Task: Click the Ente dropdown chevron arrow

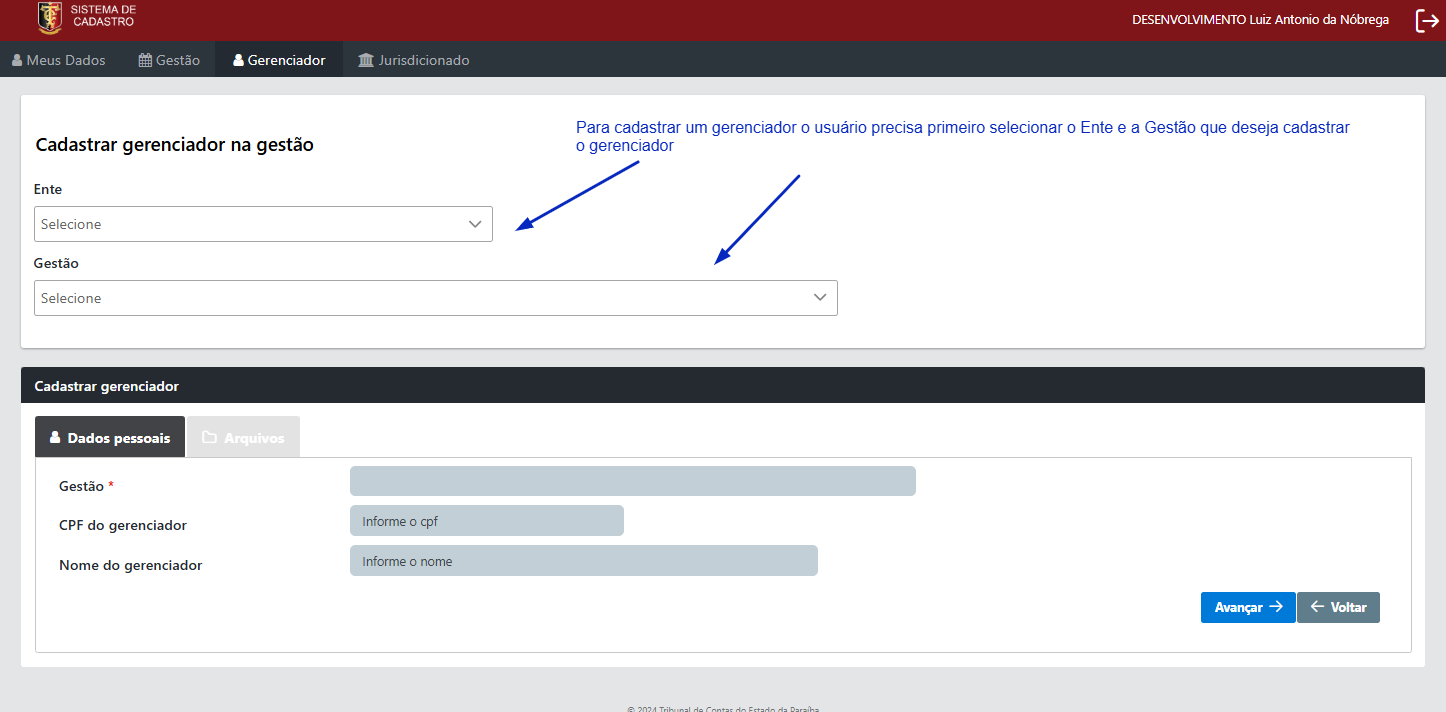Action: 475,224
